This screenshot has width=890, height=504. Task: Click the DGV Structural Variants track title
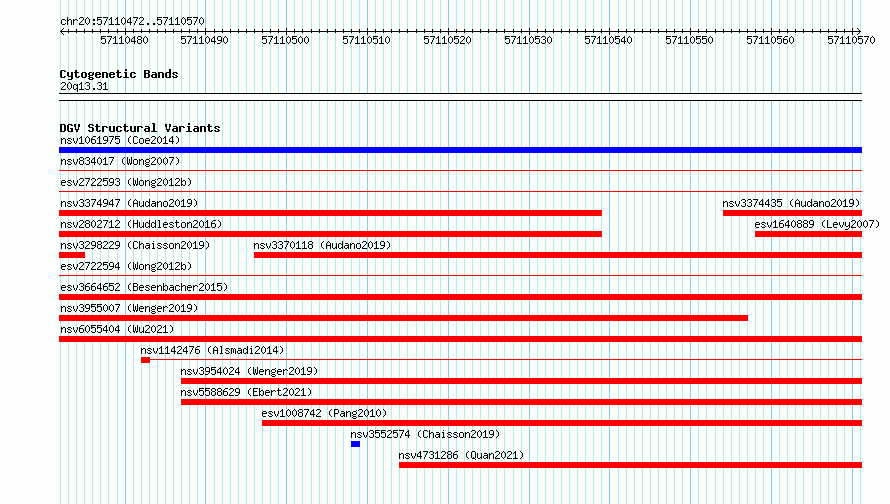(x=140, y=128)
